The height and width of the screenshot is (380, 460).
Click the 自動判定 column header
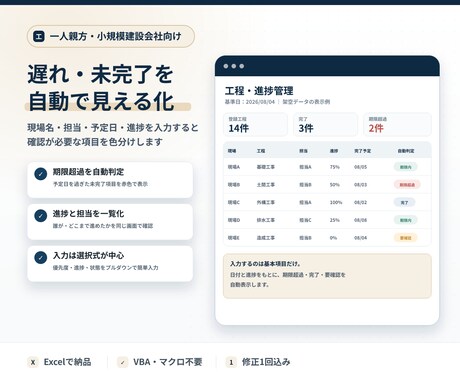pos(406,151)
